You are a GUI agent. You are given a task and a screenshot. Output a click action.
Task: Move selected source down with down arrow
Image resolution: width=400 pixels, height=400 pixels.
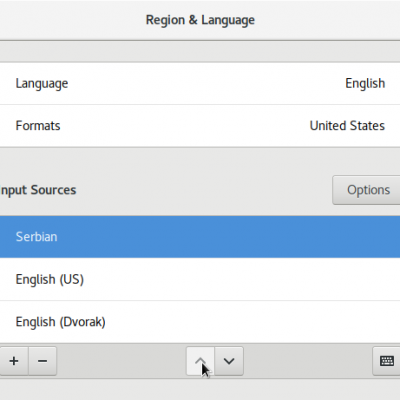[x=229, y=361]
